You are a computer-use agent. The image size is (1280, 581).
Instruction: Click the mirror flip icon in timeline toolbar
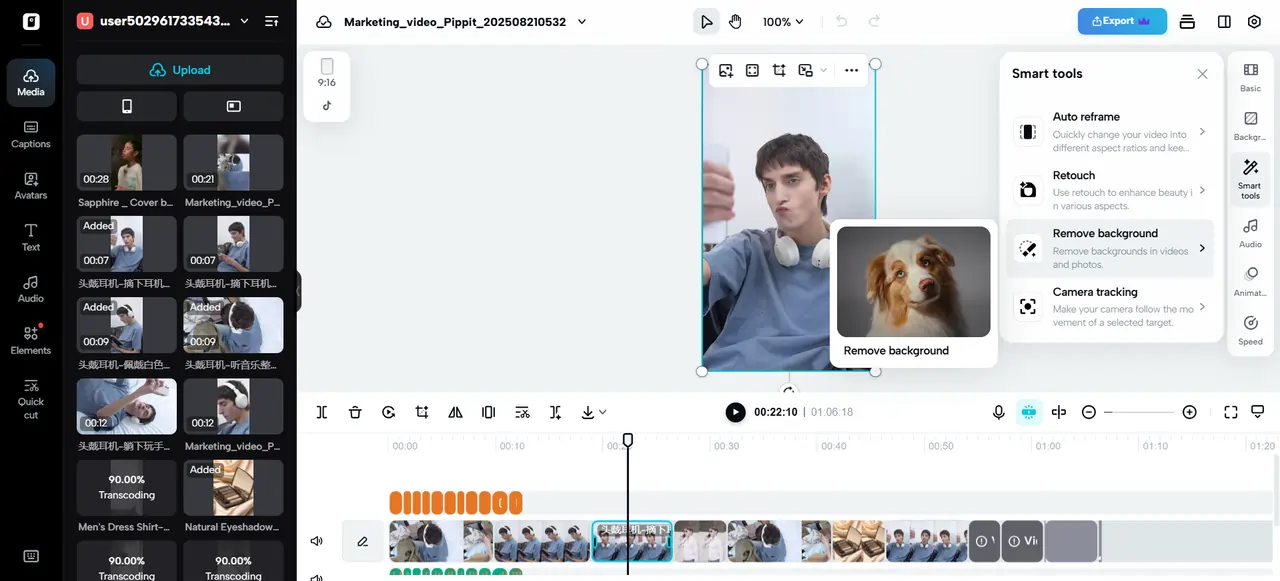click(455, 412)
